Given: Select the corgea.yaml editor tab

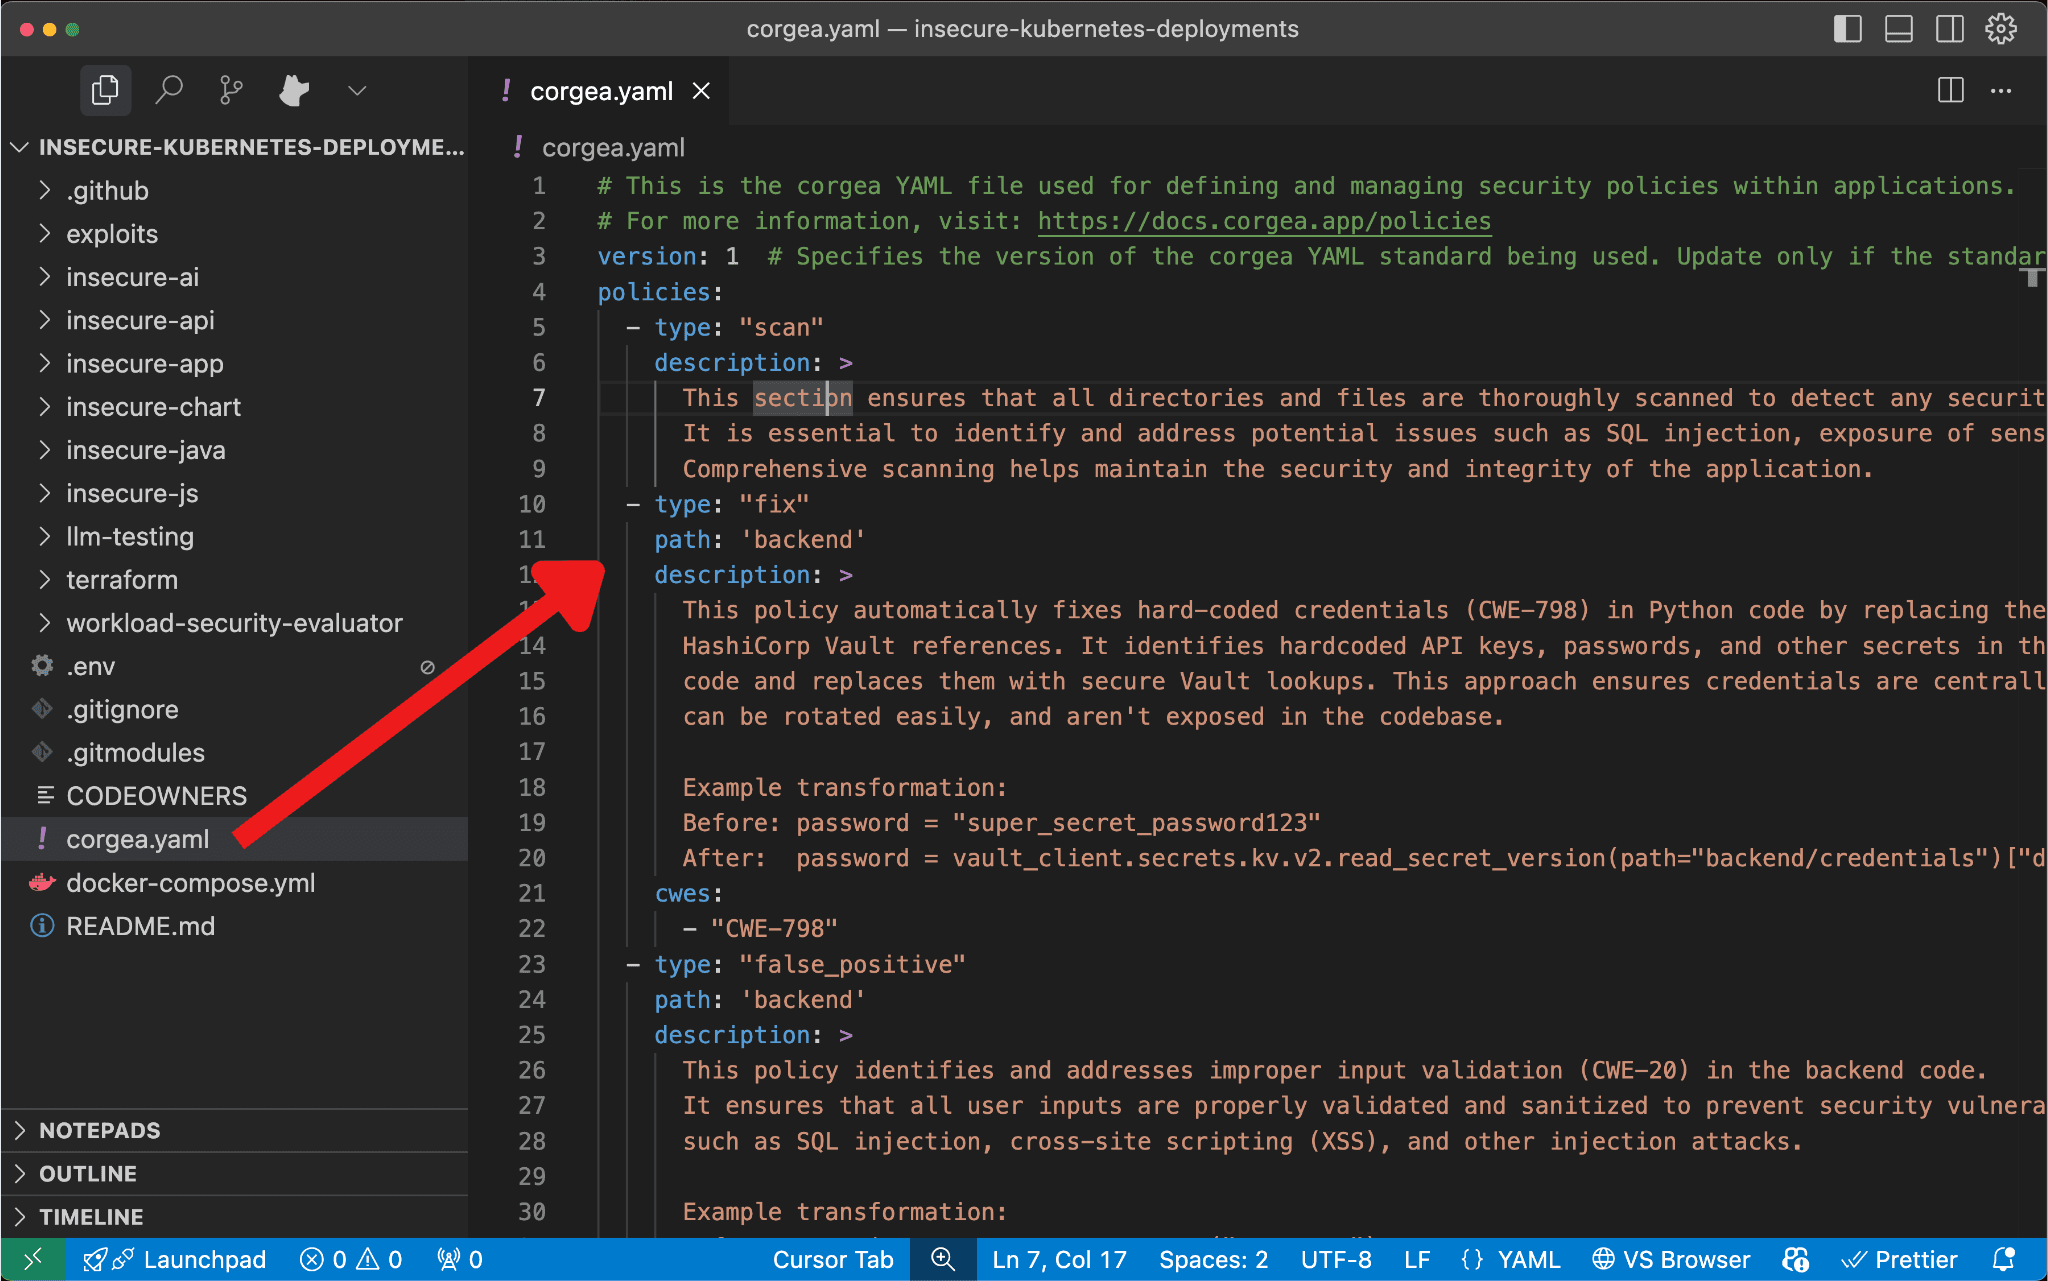Looking at the screenshot, I should (x=600, y=91).
